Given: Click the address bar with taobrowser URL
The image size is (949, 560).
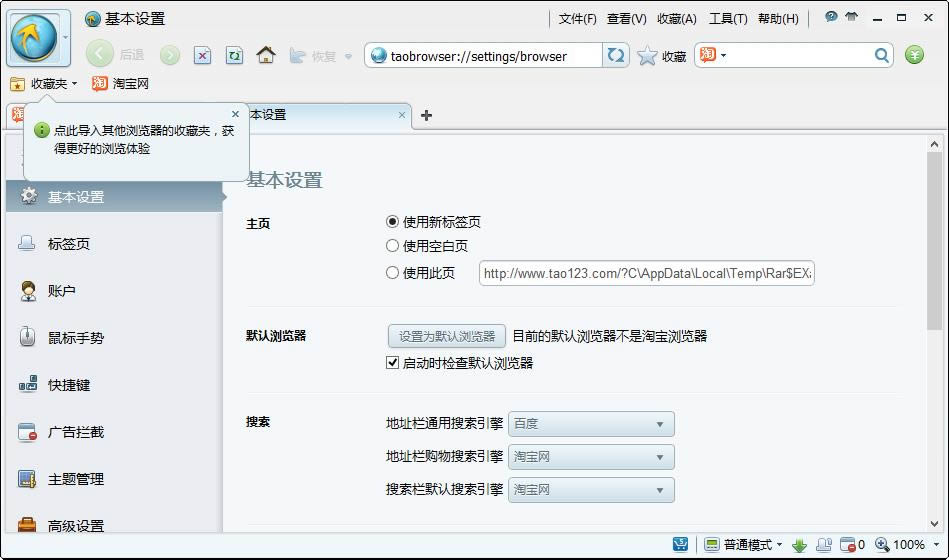Looking at the screenshot, I should tap(484, 56).
